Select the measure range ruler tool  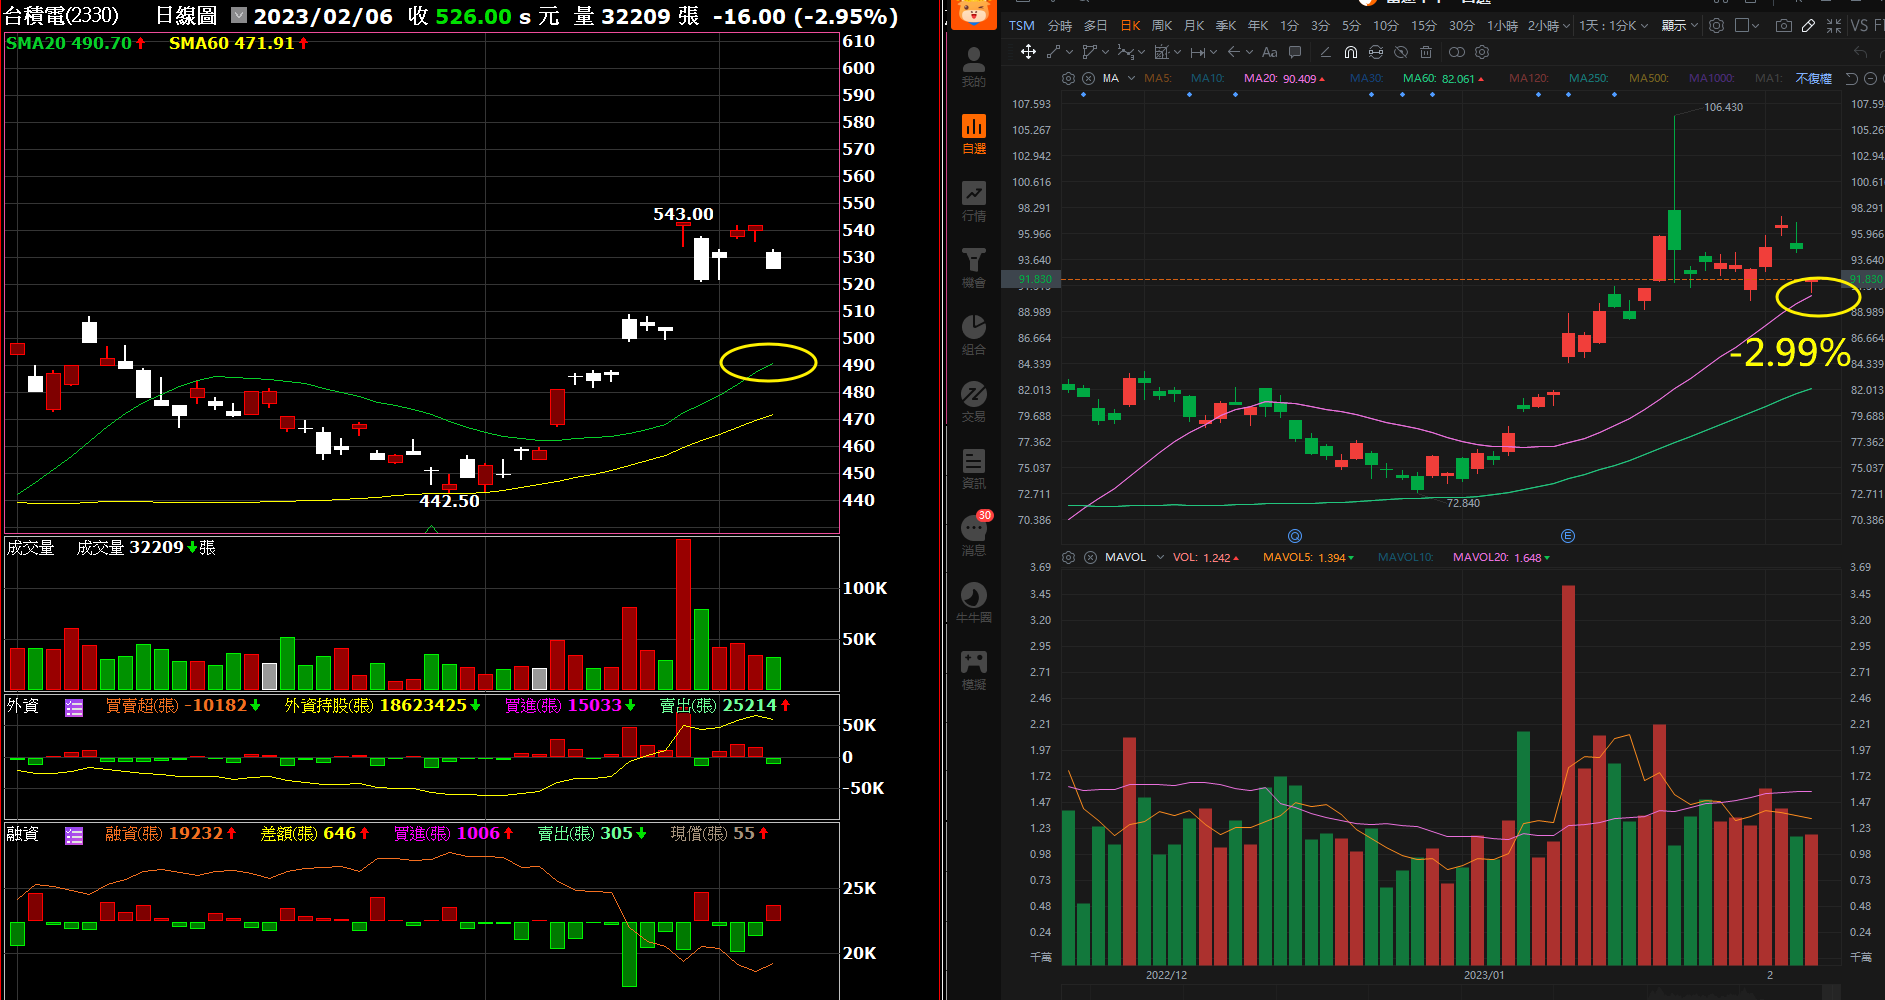pyautogui.click(x=1197, y=52)
